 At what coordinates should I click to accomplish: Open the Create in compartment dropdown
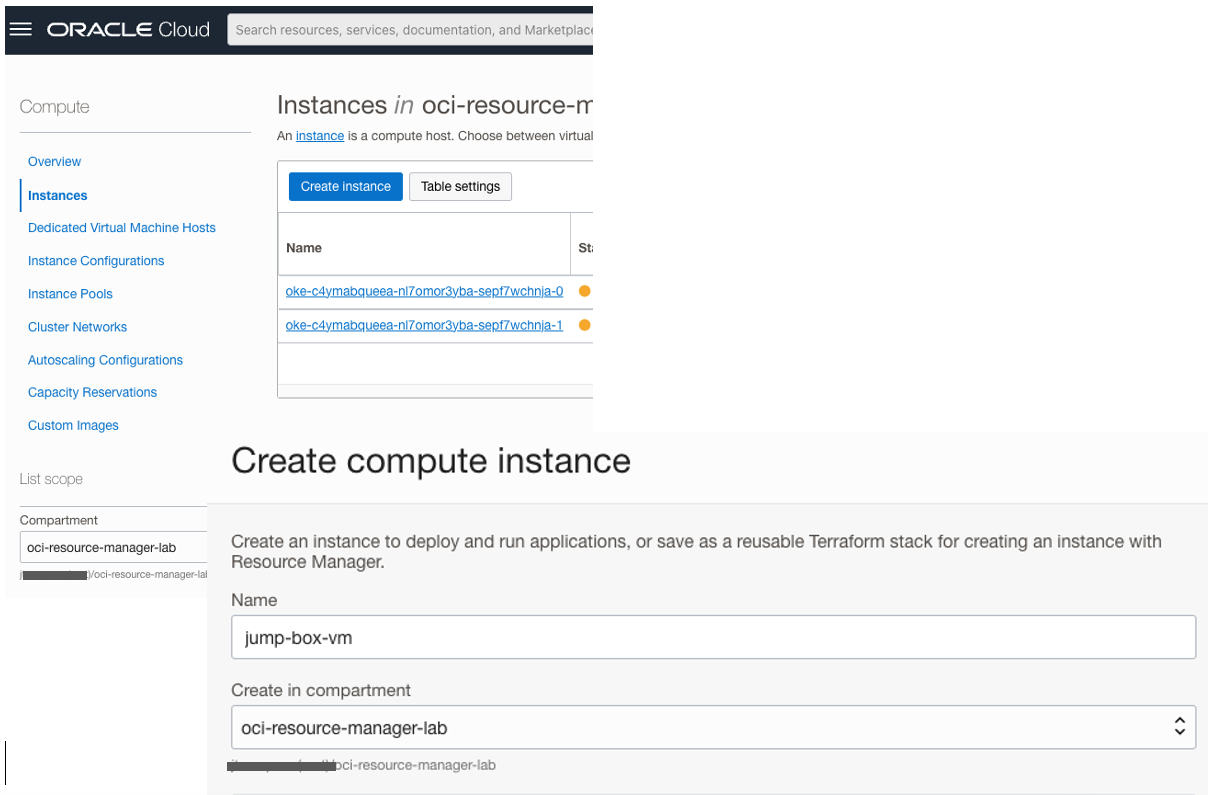tap(713, 727)
